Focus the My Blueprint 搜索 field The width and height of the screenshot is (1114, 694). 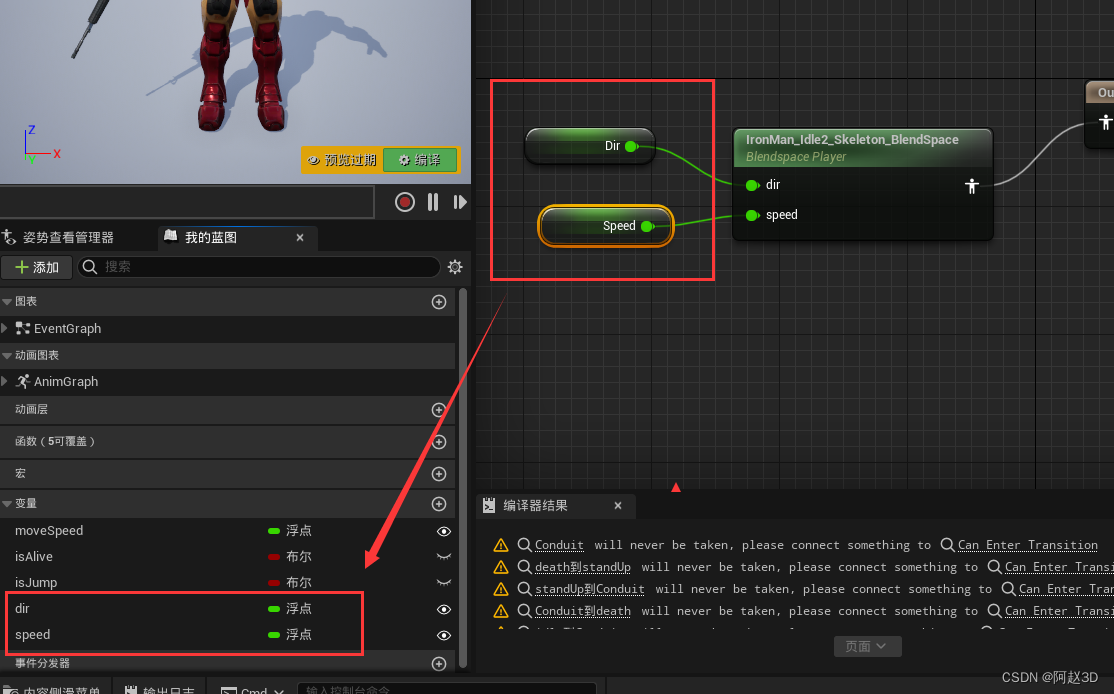click(259, 267)
